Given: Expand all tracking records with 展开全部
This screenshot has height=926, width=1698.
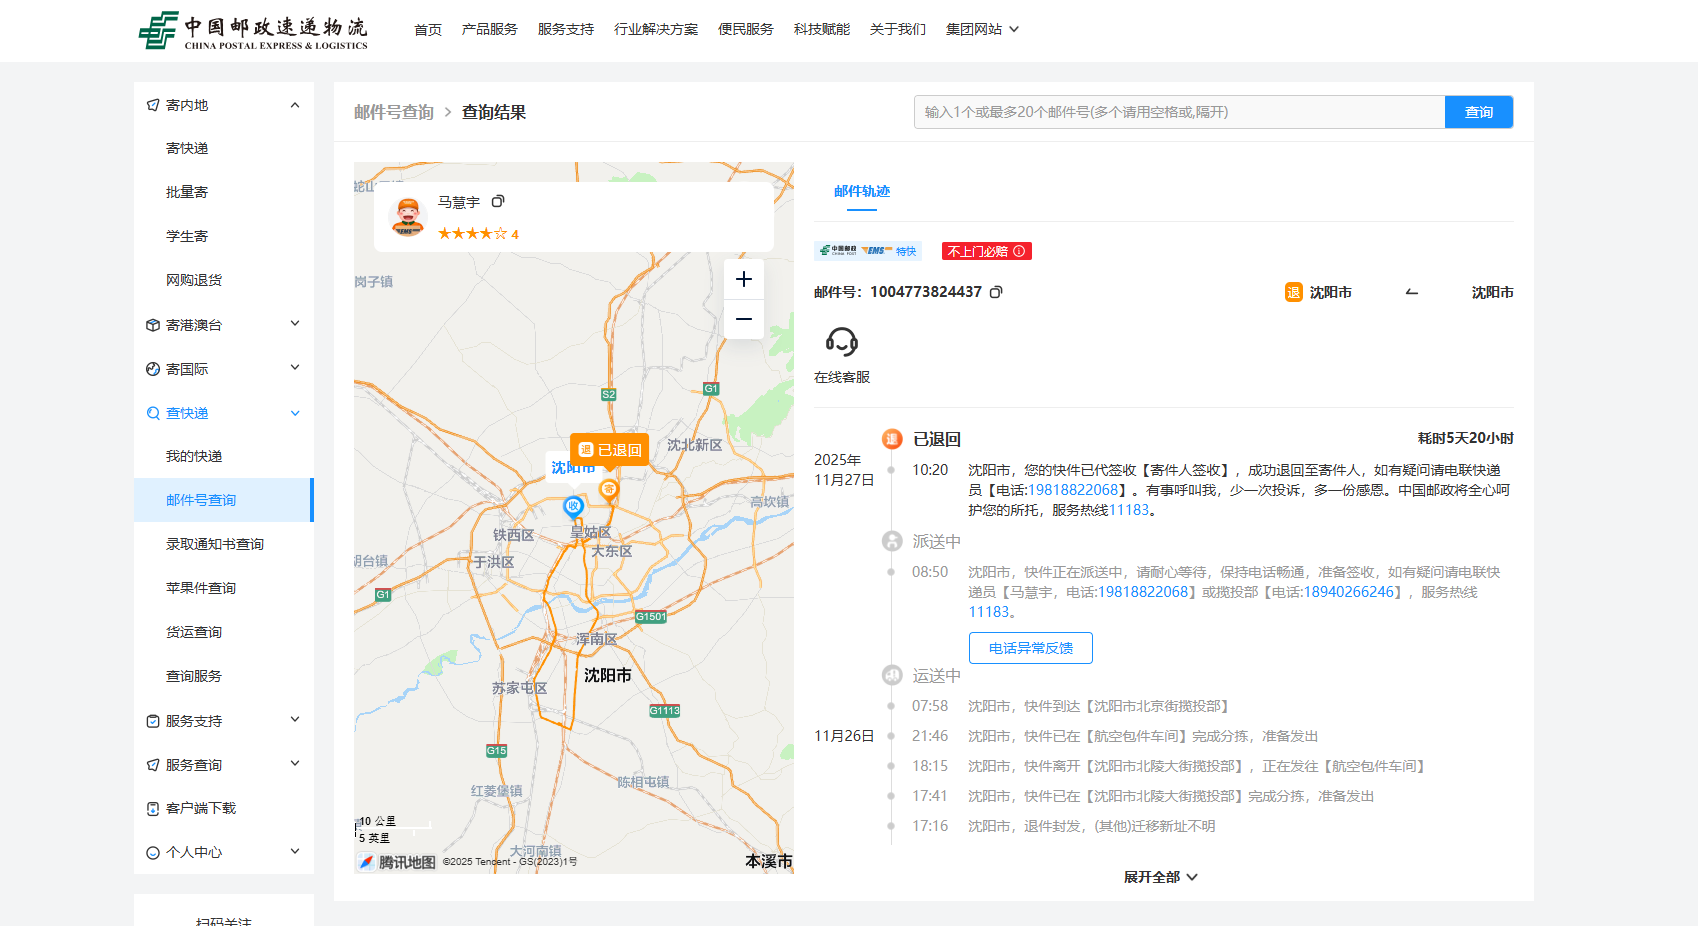Looking at the screenshot, I should [x=1159, y=877].
